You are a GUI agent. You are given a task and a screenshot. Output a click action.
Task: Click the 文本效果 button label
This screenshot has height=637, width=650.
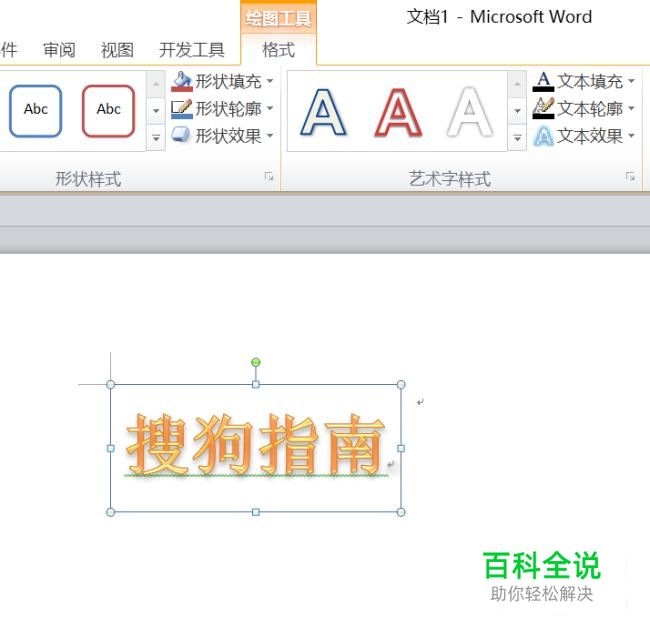click(x=590, y=136)
